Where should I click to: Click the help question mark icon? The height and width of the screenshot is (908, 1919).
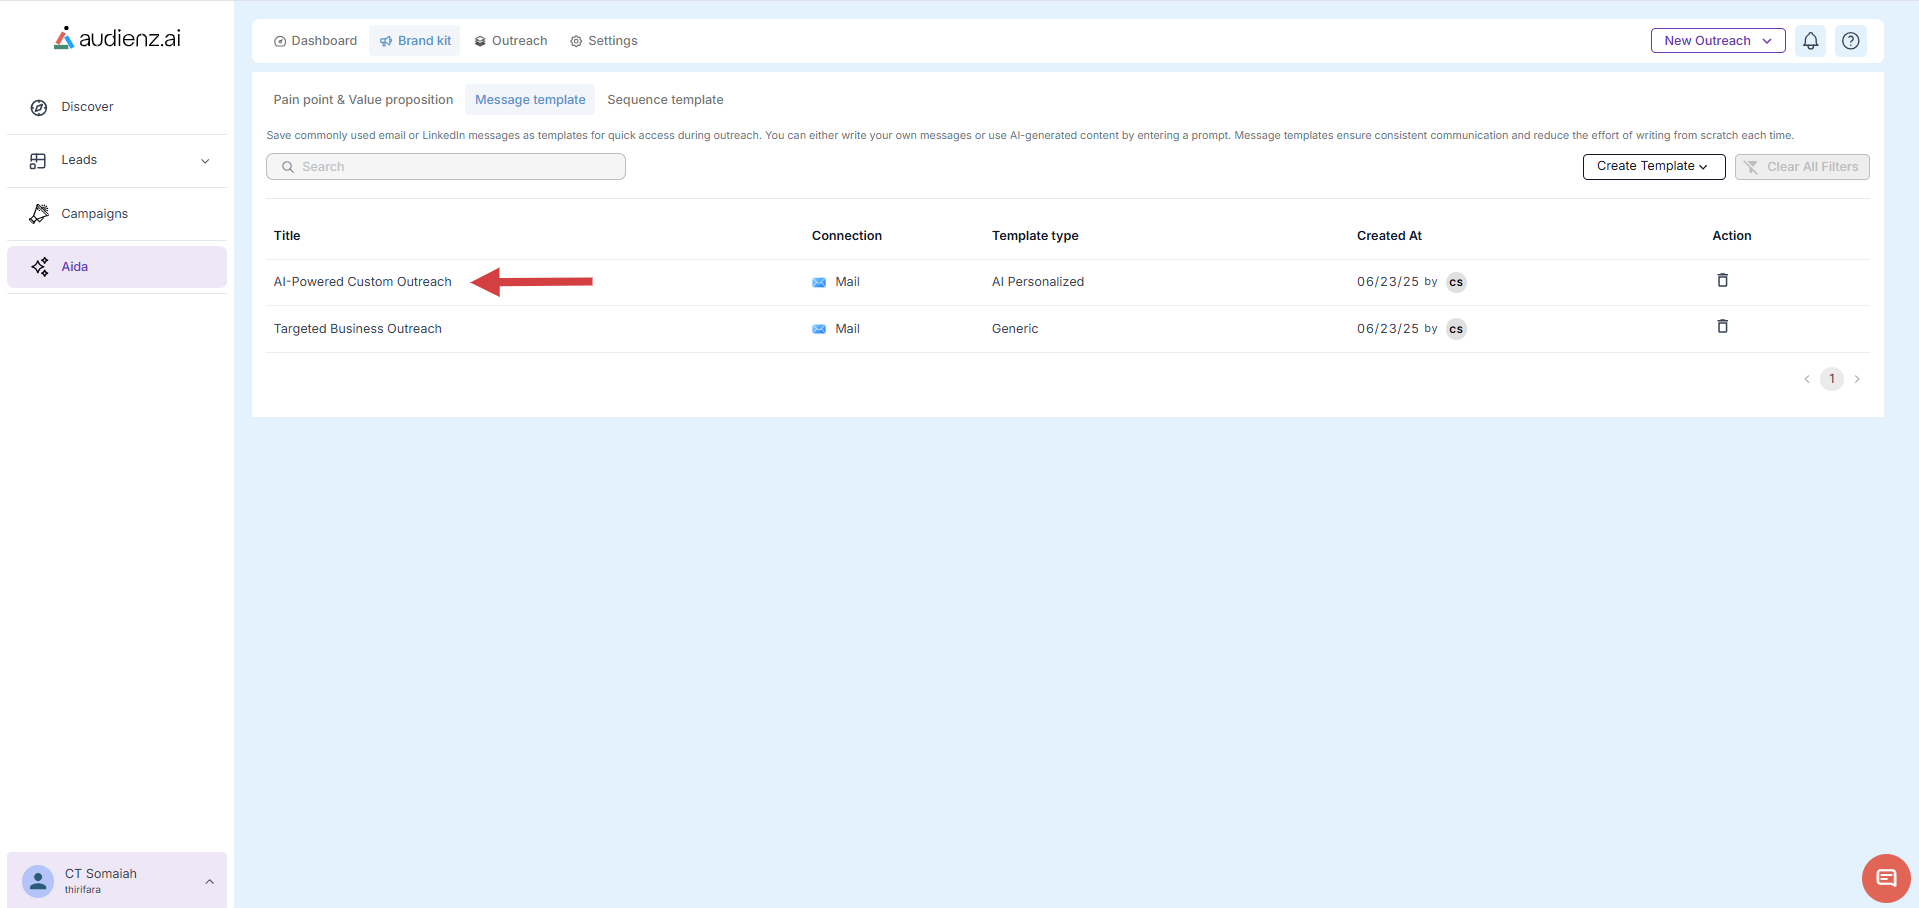(x=1851, y=41)
